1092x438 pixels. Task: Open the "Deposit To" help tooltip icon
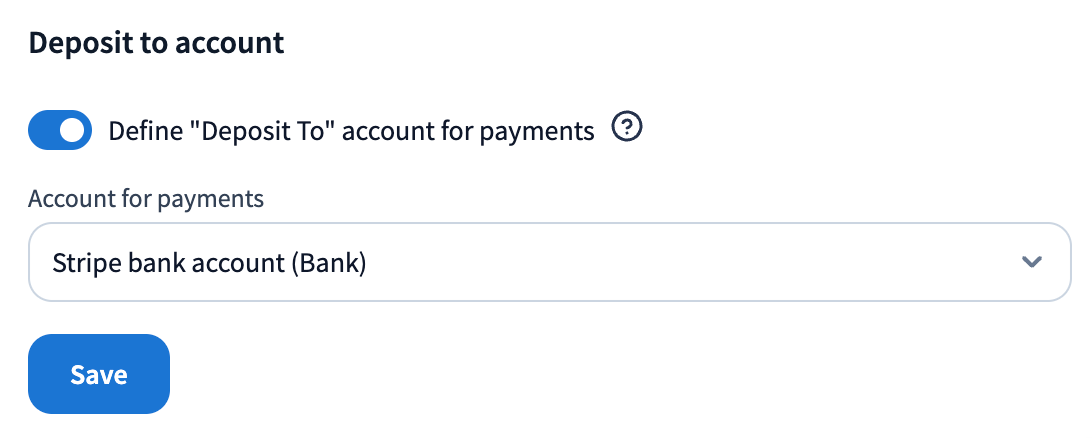pos(627,128)
